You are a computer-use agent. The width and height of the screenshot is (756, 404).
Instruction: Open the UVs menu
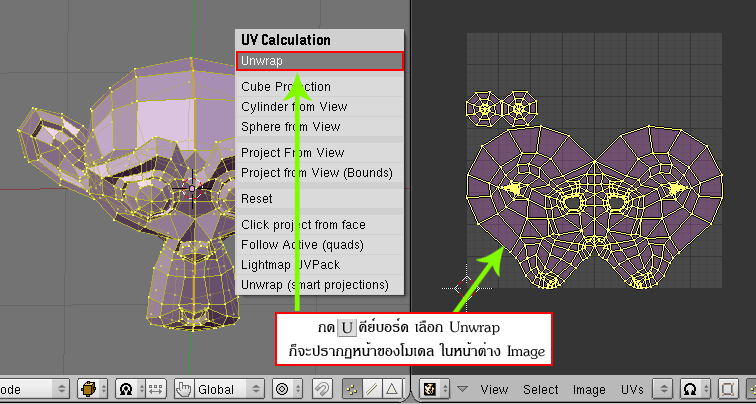[x=632, y=390]
